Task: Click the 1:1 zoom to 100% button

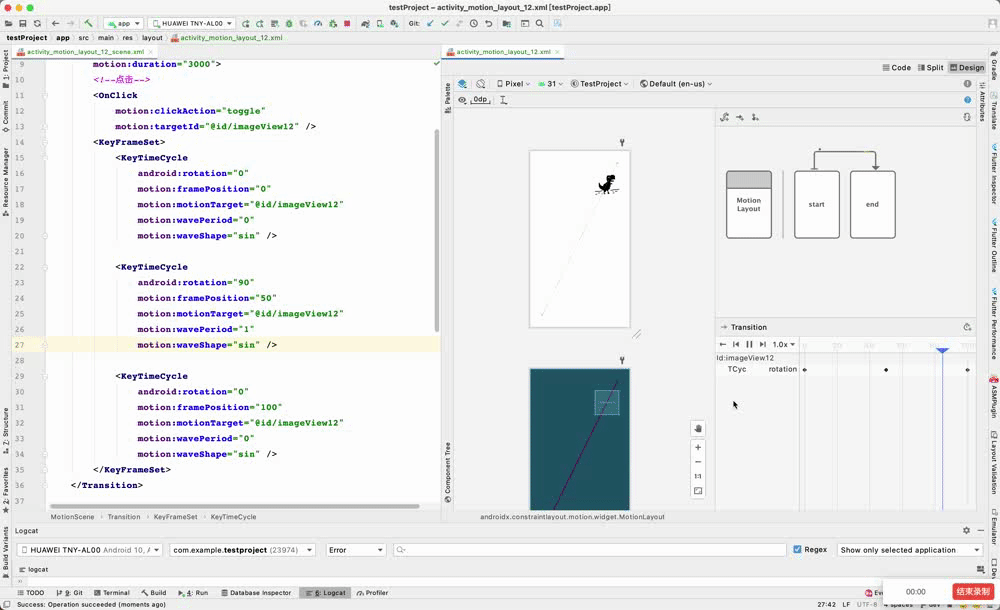Action: point(698,477)
